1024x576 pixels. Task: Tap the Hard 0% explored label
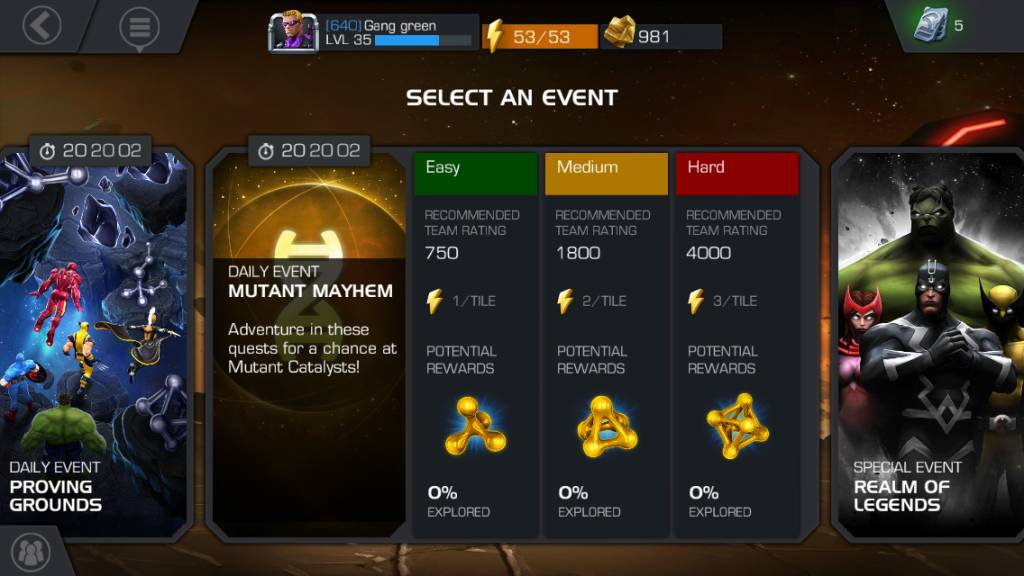click(720, 502)
